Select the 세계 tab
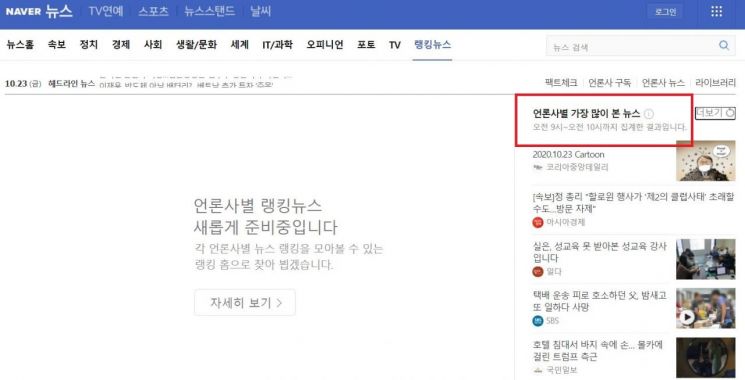 point(239,45)
